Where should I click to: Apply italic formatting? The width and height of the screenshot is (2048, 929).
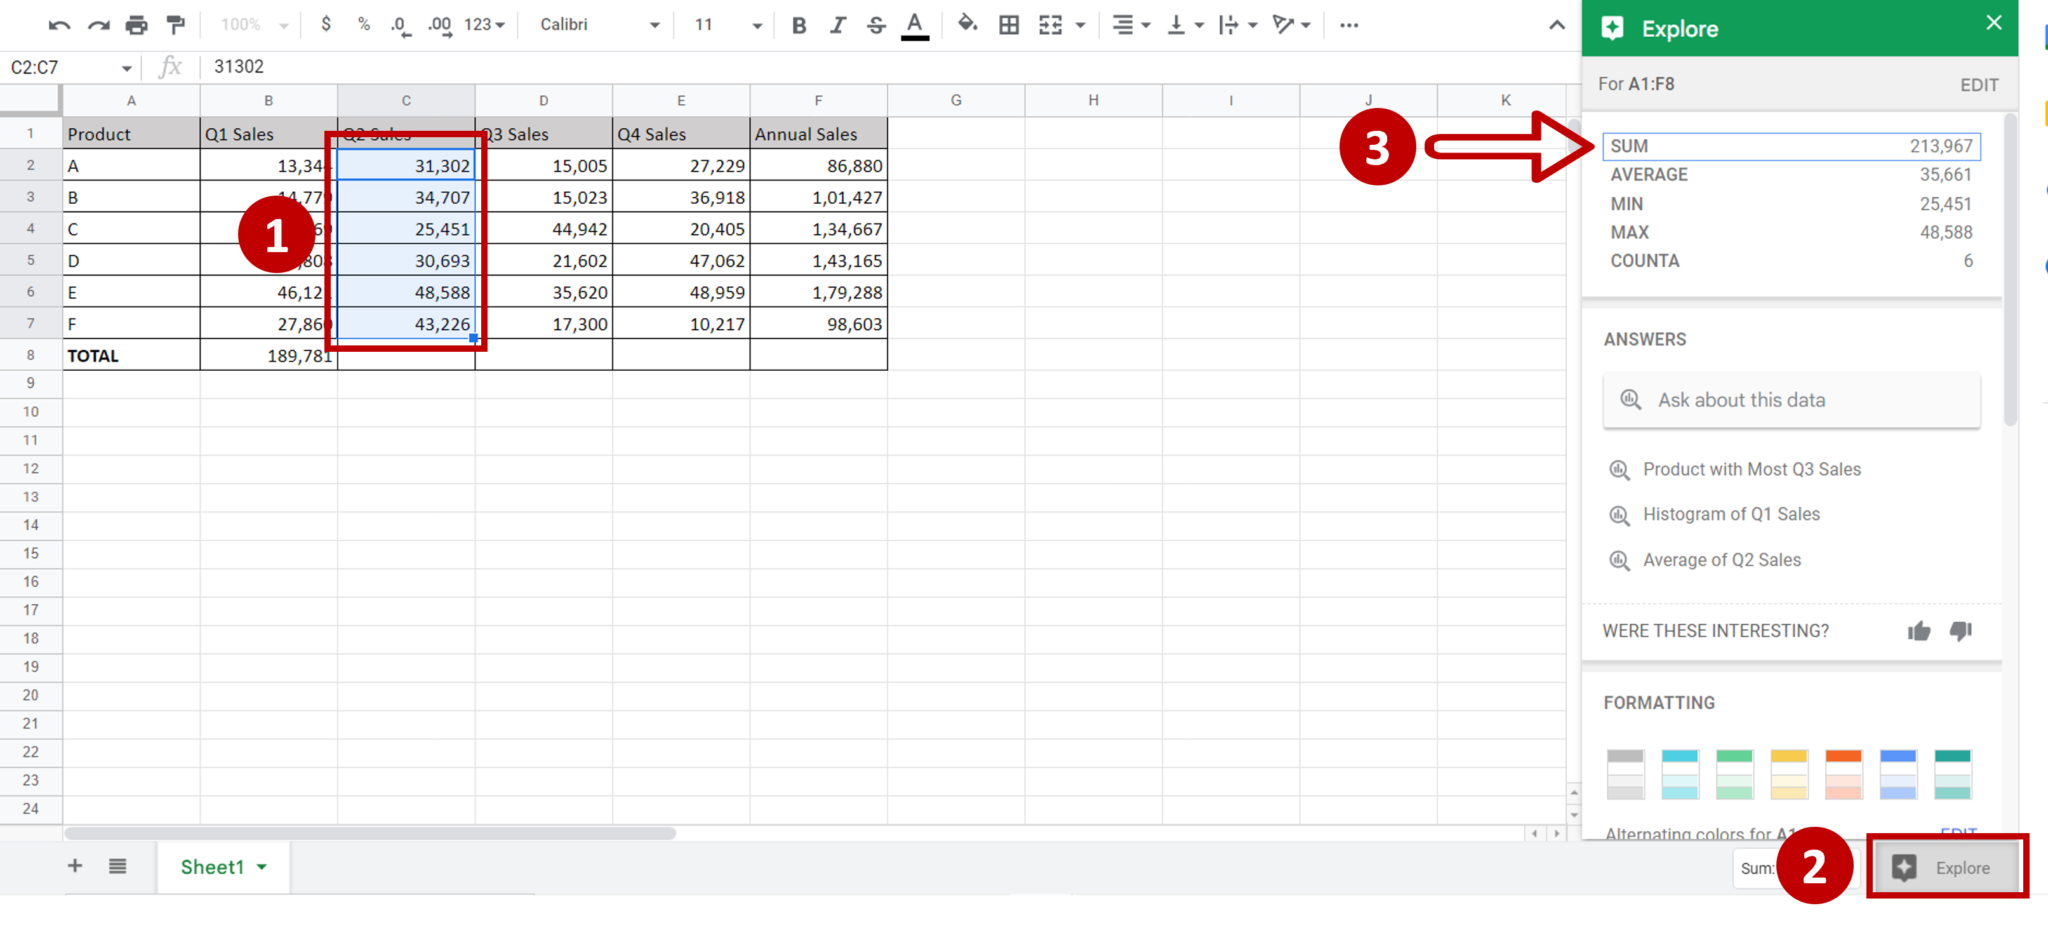[837, 25]
